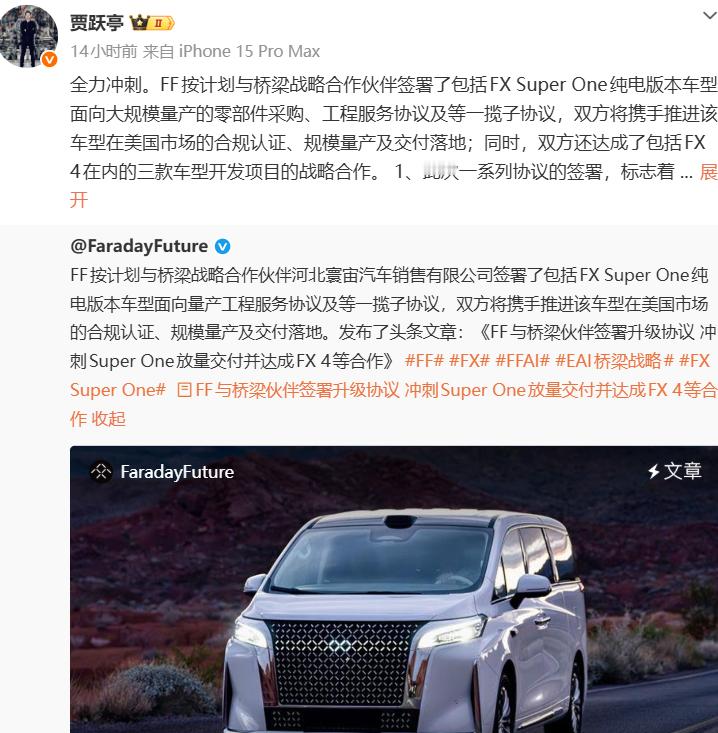Open the @FaradayFuture account link
The height and width of the screenshot is (733, 718).
(x=139, y=246)
